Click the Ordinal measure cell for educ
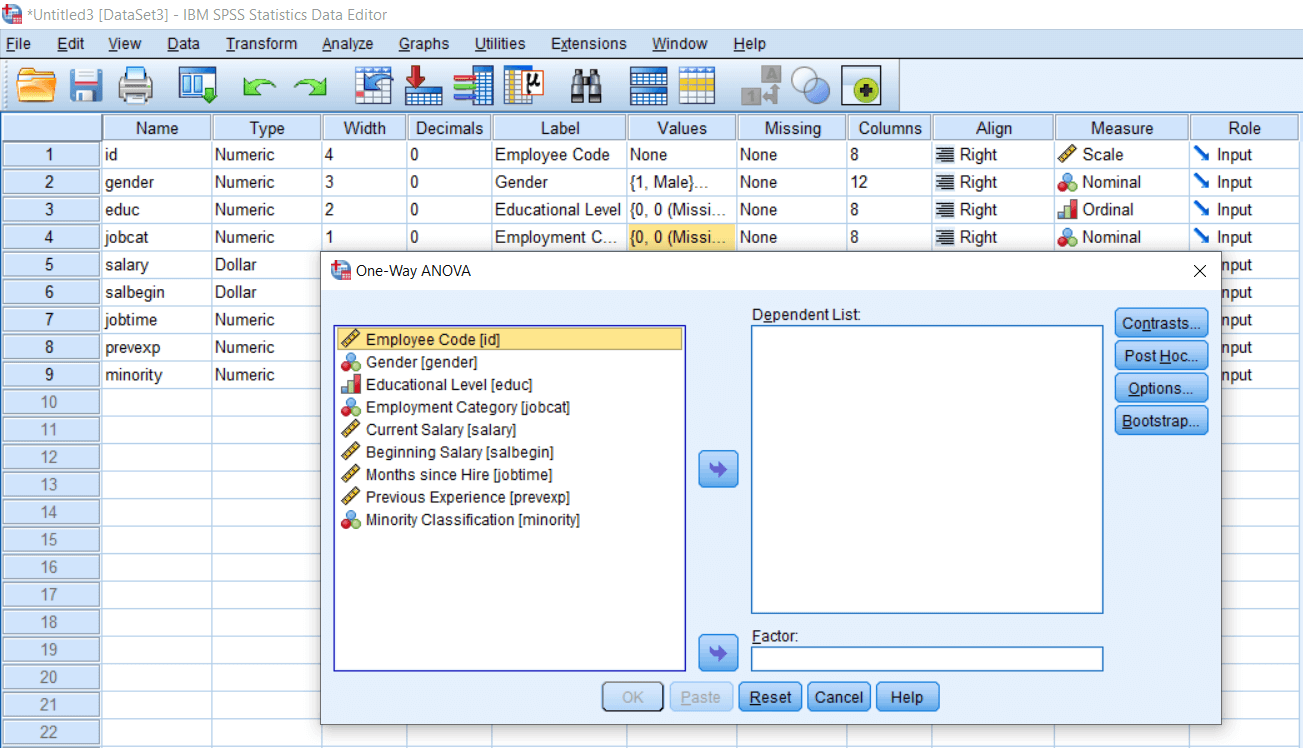Image resolution: width=1303 pixels, height=748 pixels. (1121, 210)
